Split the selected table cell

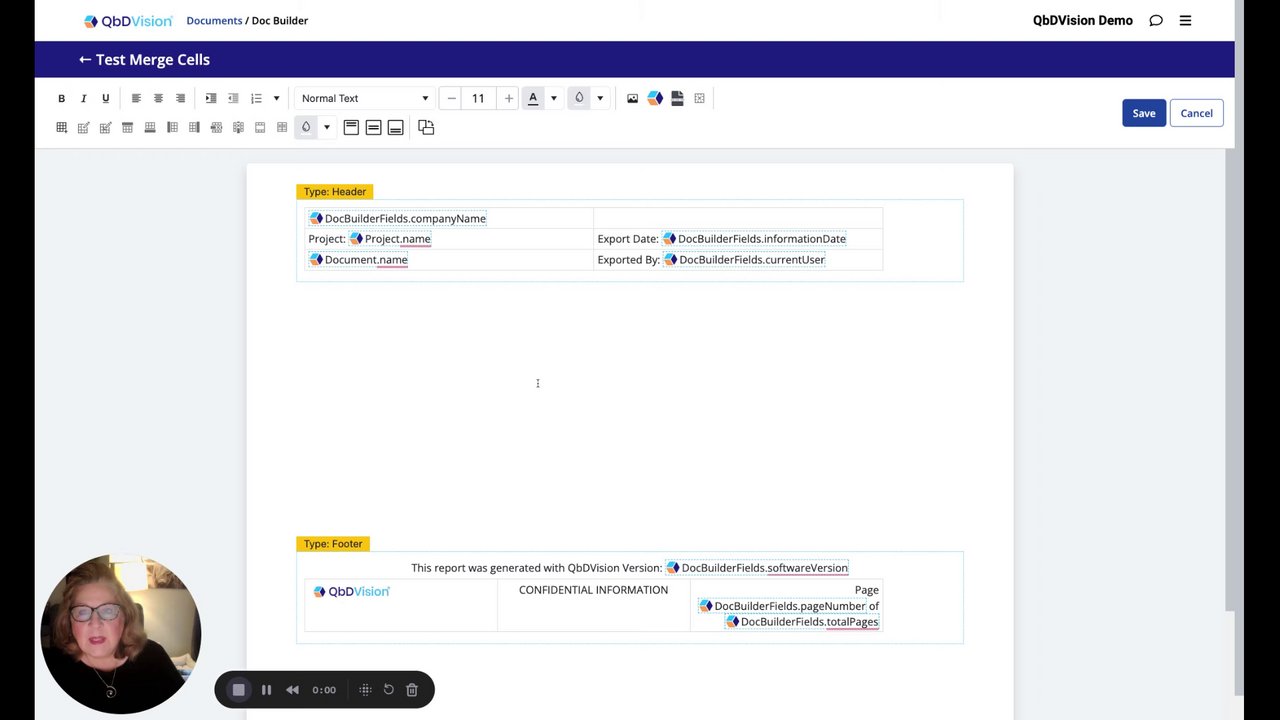tap(282, 127)
